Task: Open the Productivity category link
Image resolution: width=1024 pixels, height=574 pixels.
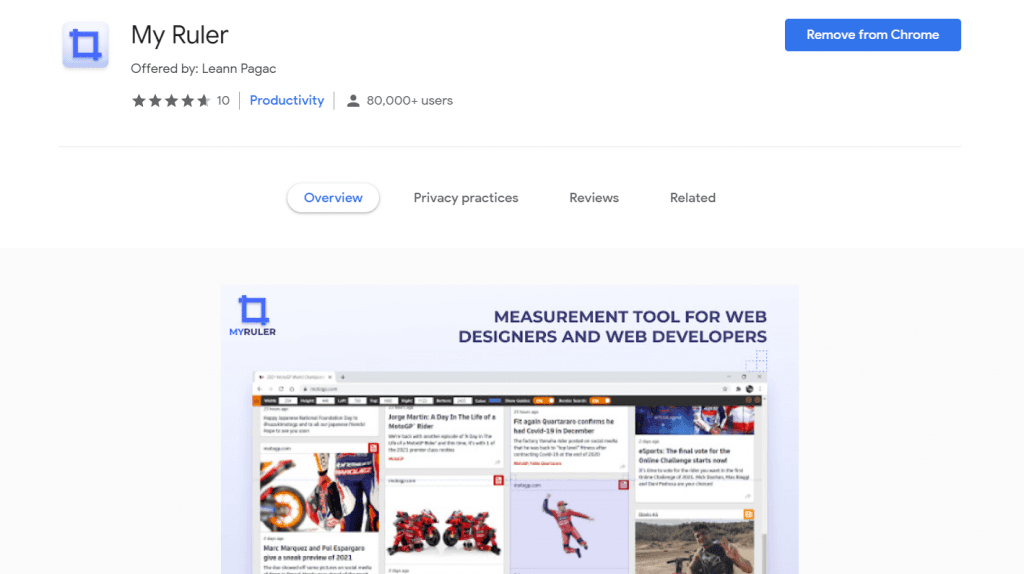Action: pos(287,101)
